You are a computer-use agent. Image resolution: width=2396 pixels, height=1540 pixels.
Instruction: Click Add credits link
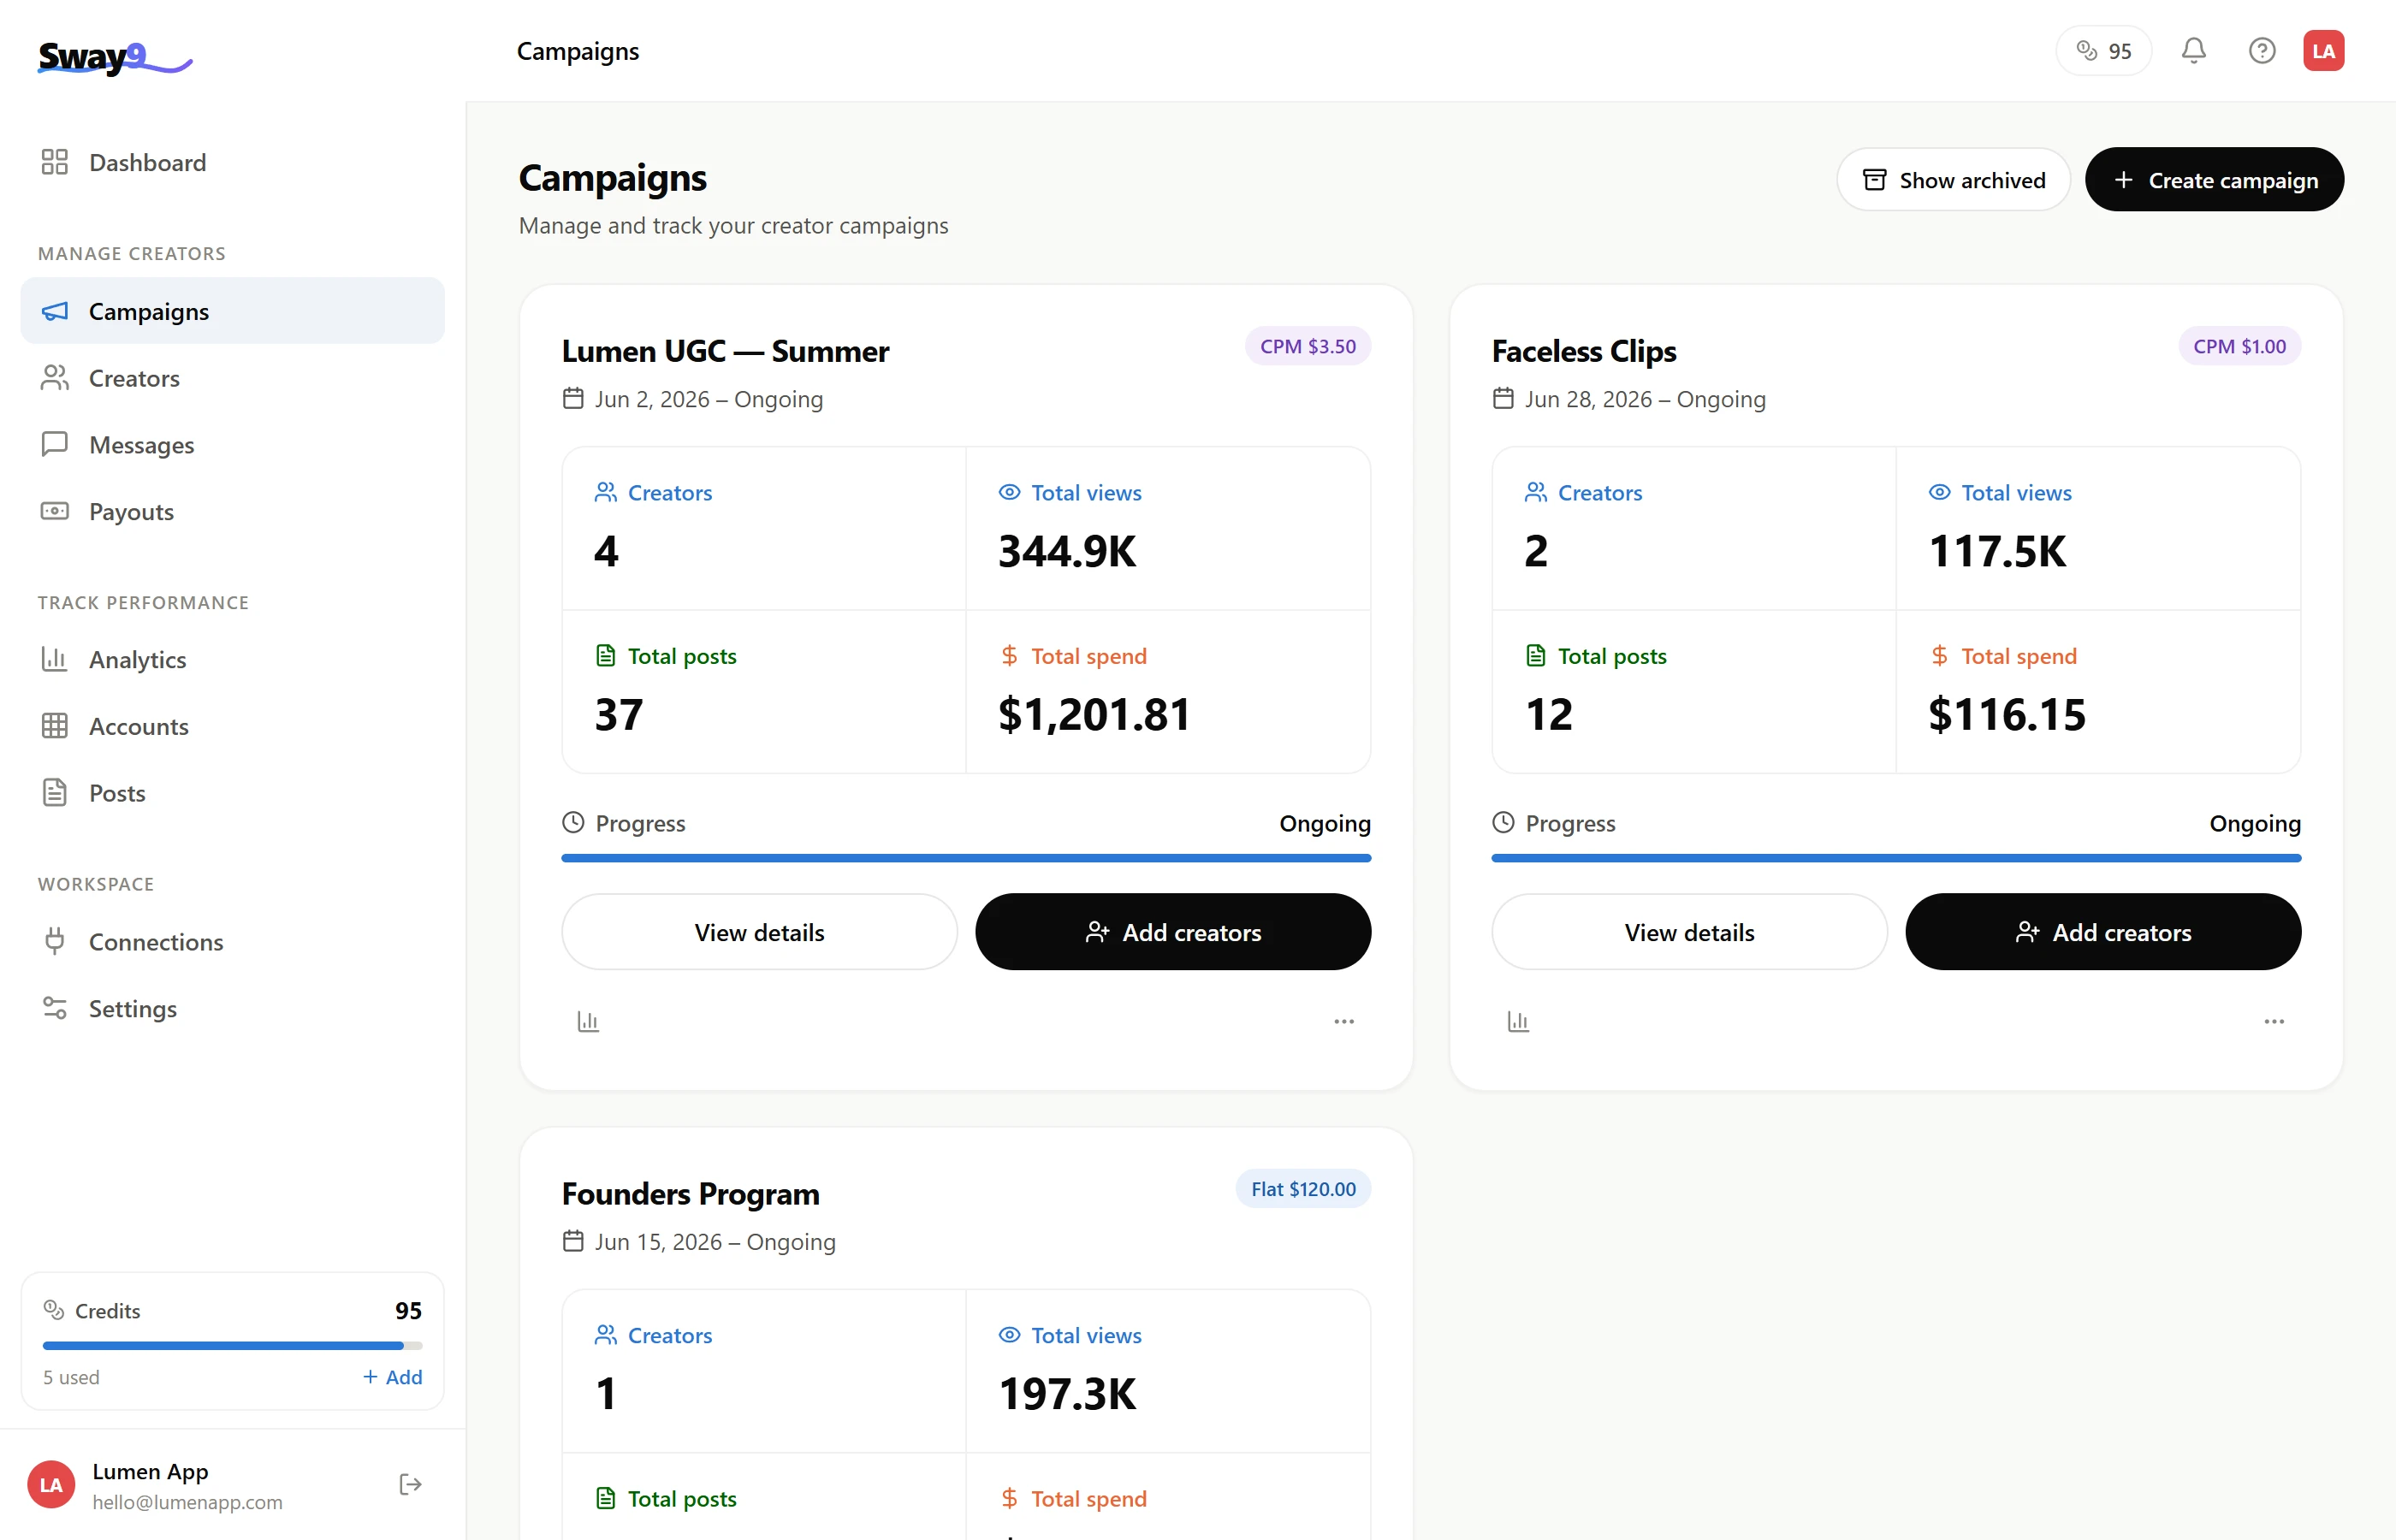(392, 1377)
